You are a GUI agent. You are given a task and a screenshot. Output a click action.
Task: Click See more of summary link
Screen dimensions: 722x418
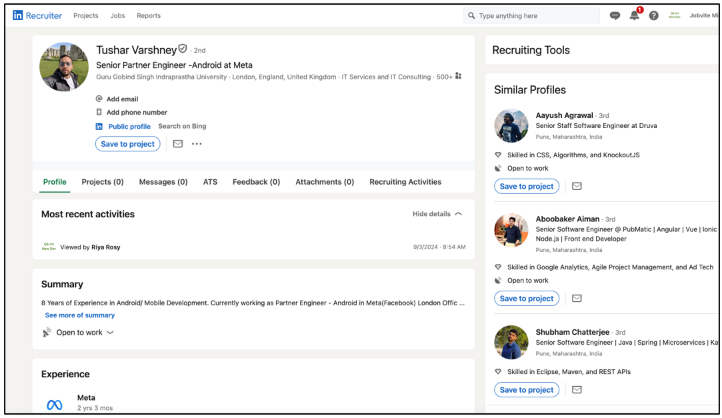80,315
